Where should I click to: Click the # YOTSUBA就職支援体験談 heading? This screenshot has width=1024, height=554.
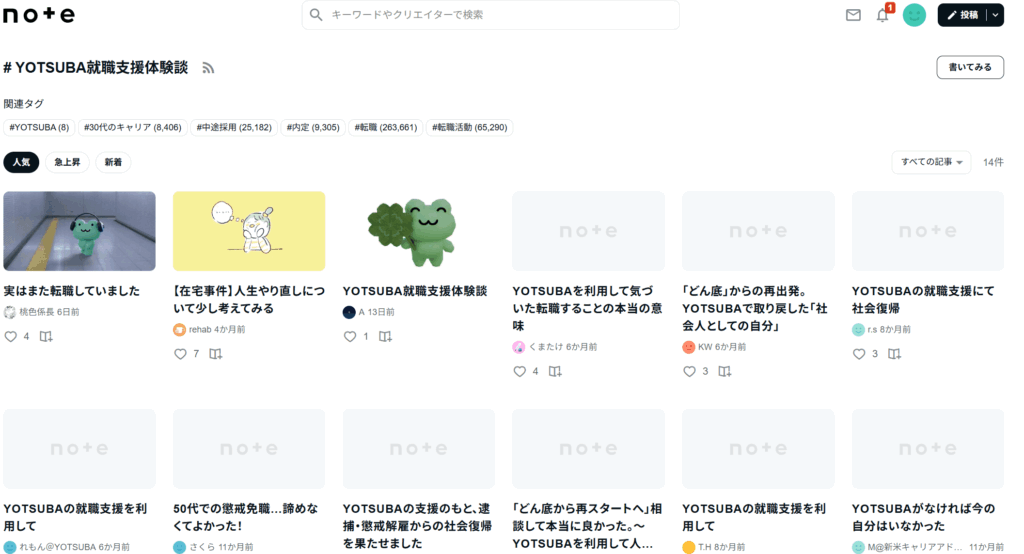tap(96, 68)
